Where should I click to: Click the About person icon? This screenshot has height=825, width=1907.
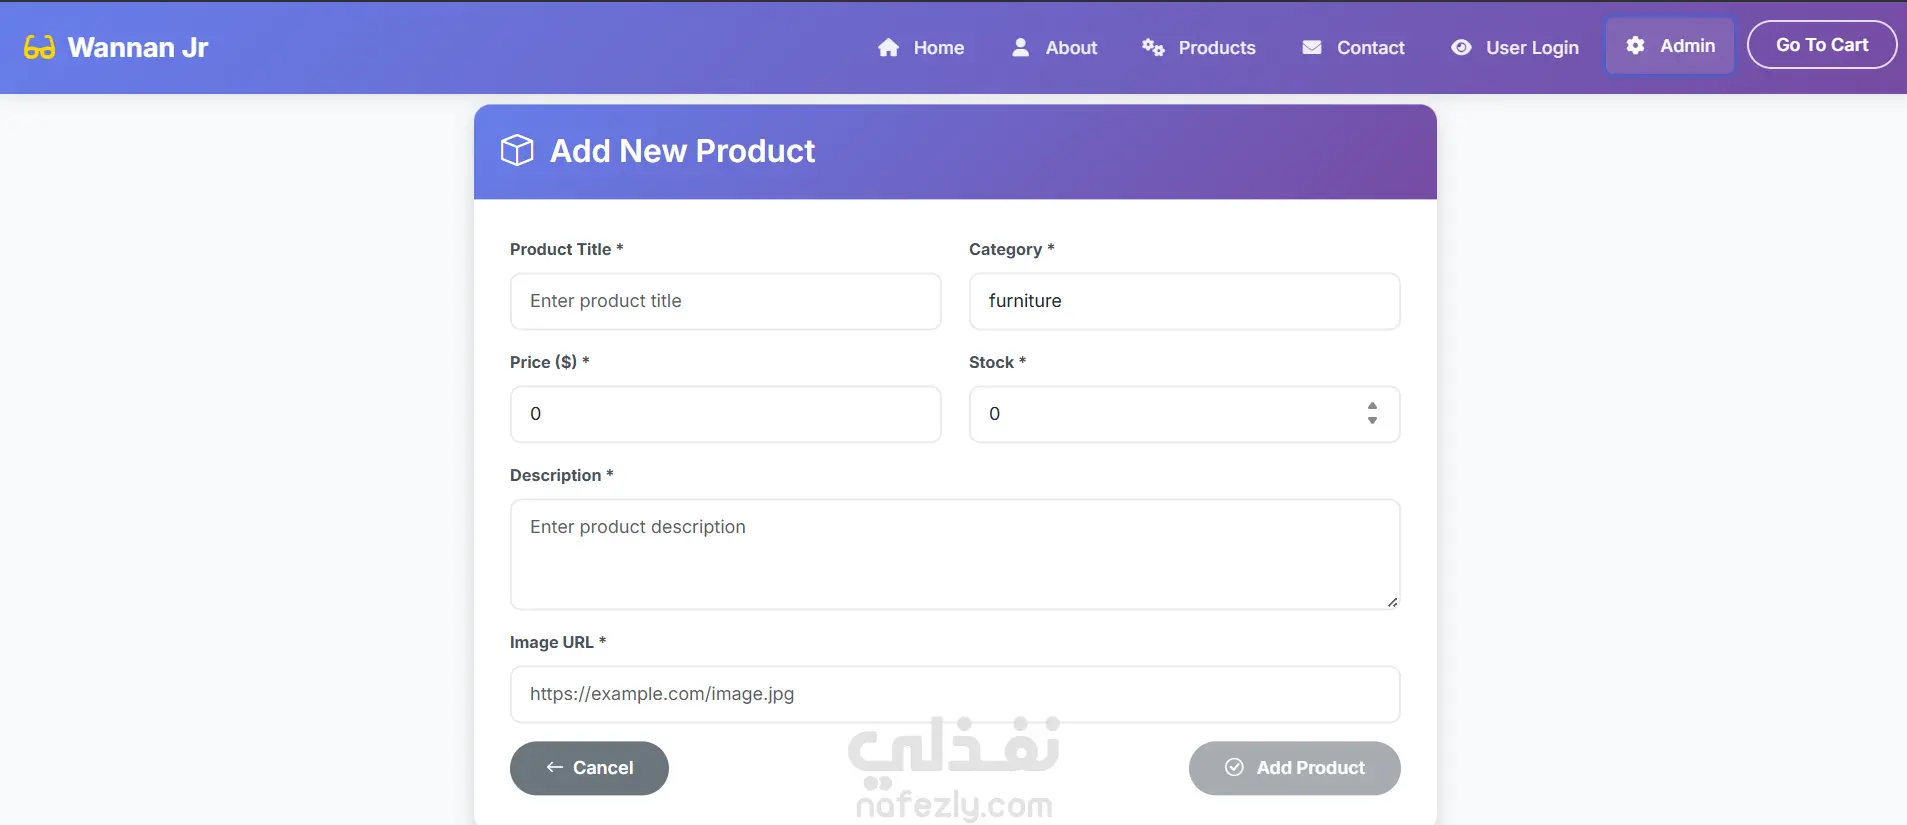1020,48
